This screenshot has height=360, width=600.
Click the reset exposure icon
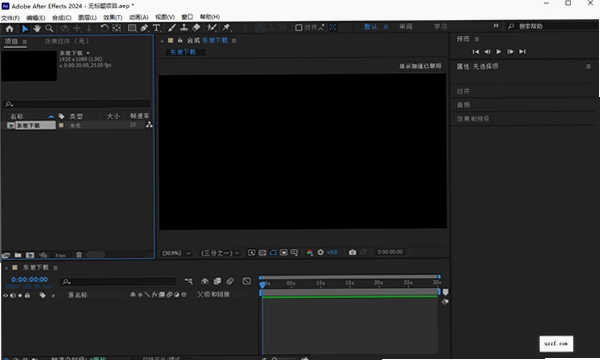321,252
